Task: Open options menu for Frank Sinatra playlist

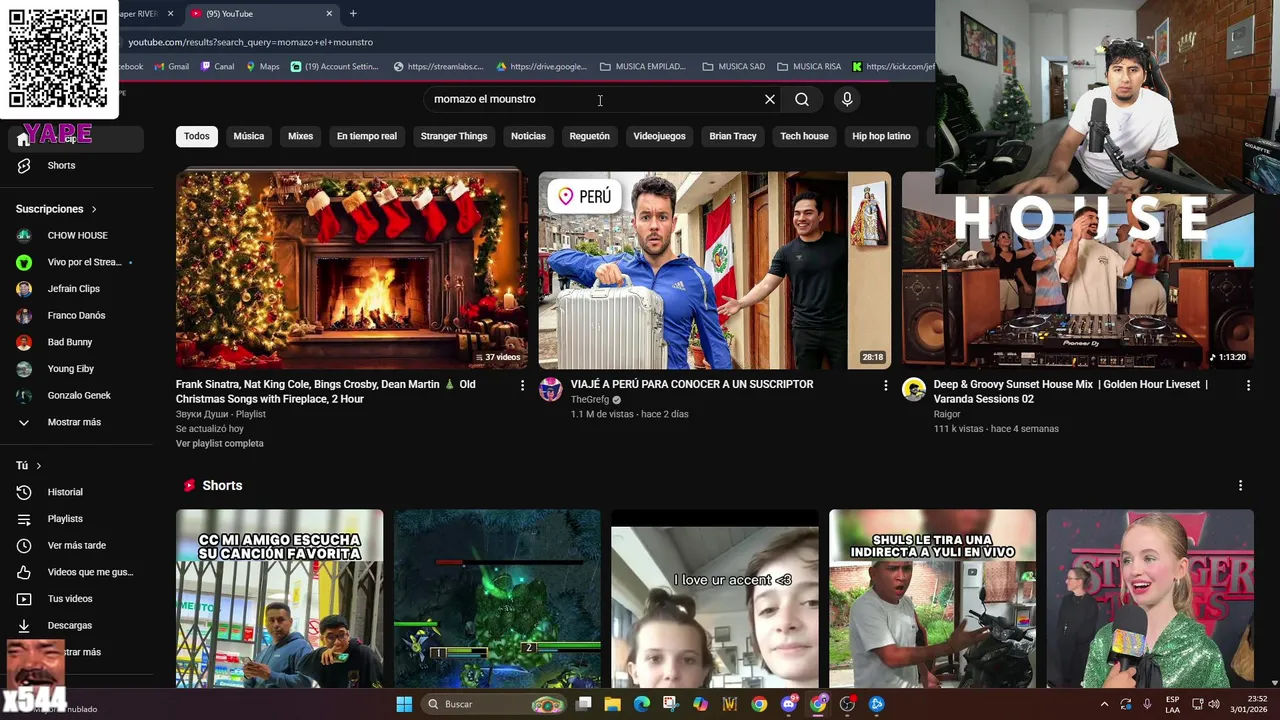Action: coord(522,385)
